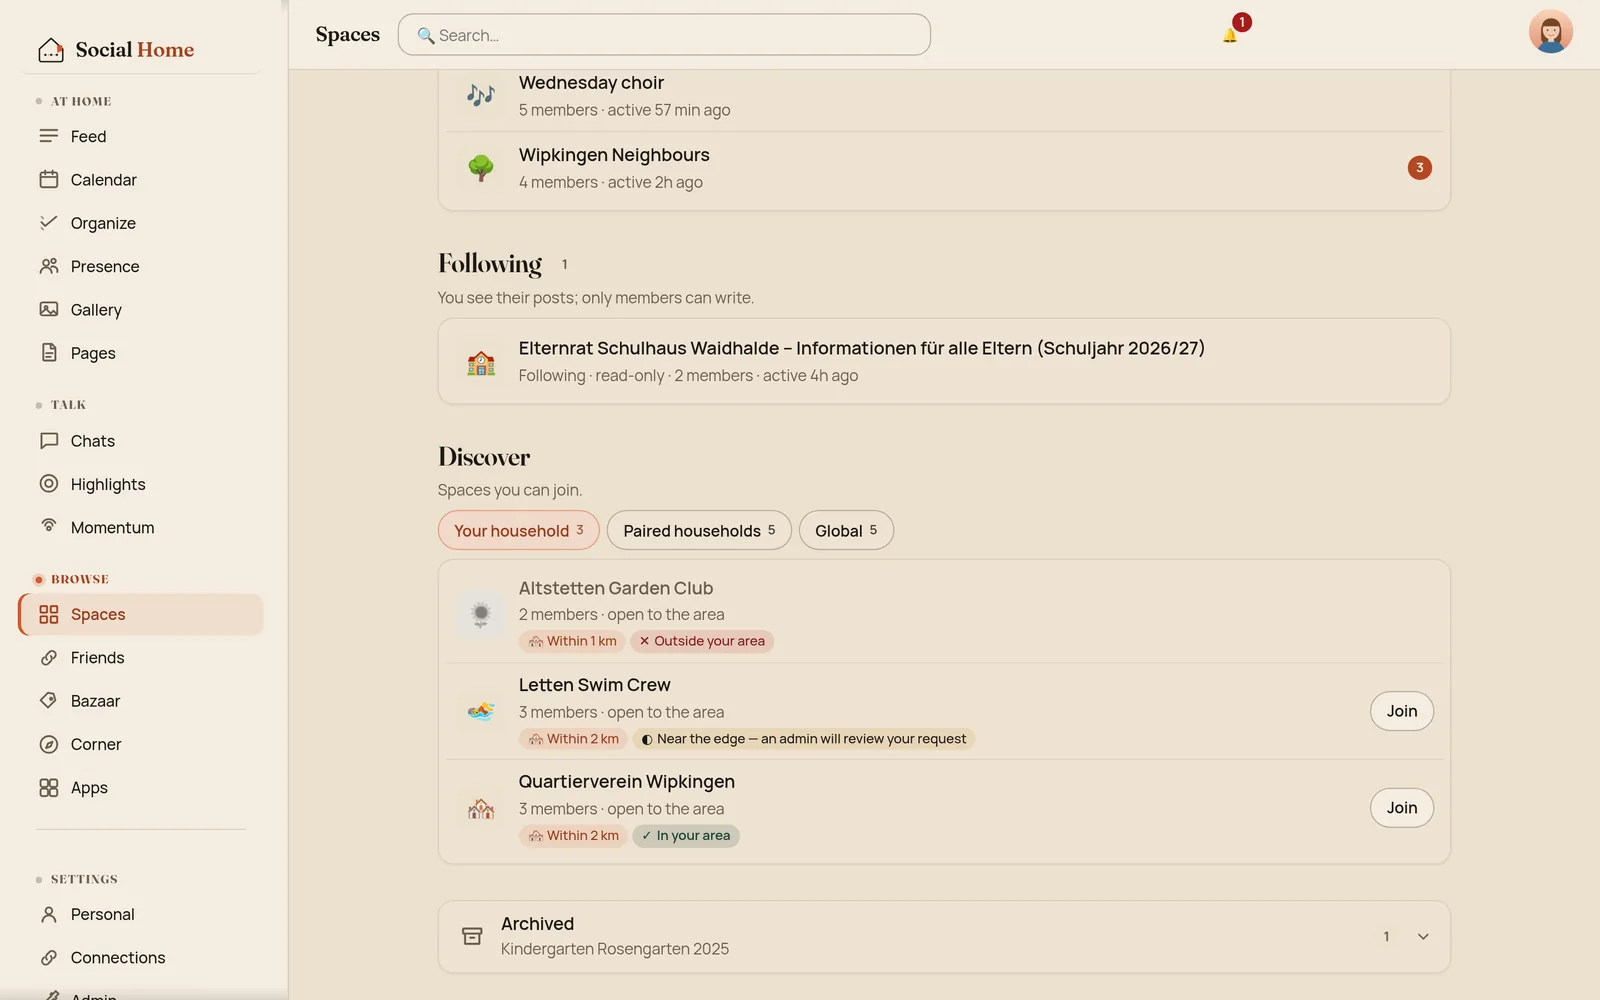The height and width of the screenshot is (1000, 1600).
Task: Focus the Search field
Action: coord(664,35)
